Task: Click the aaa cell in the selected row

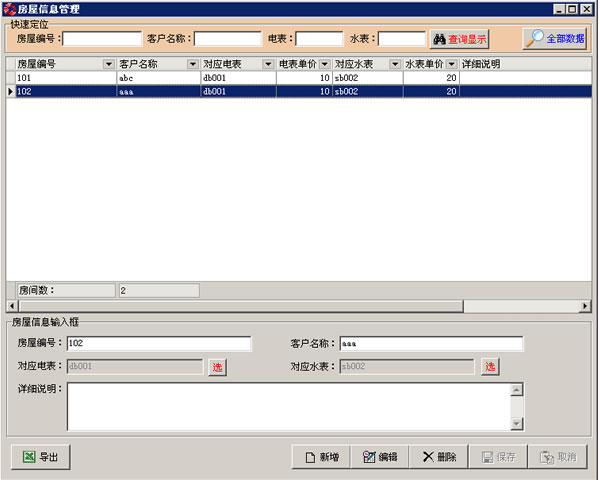Action: [158, 91]
